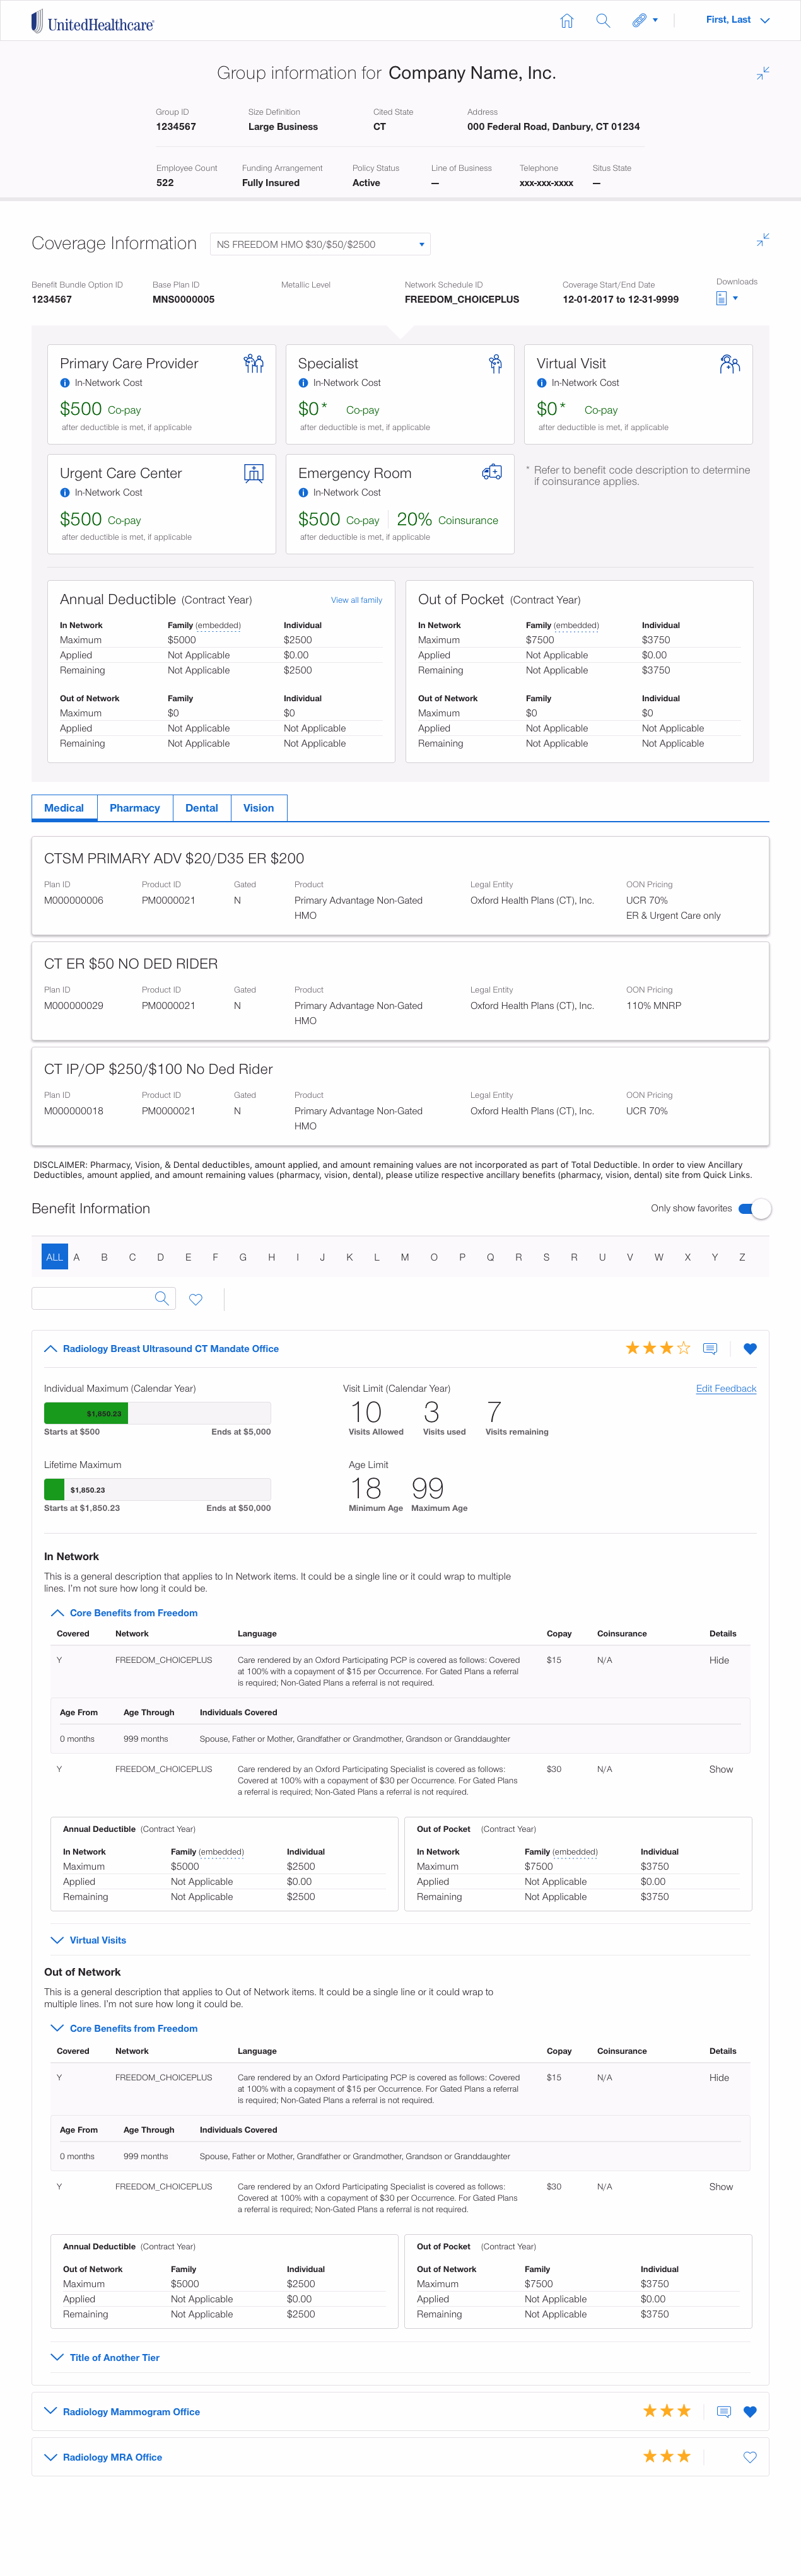Viewport: 801px width, 2576px height.
Task: Collapse the Coverage Information section
Action: (763, 240)
